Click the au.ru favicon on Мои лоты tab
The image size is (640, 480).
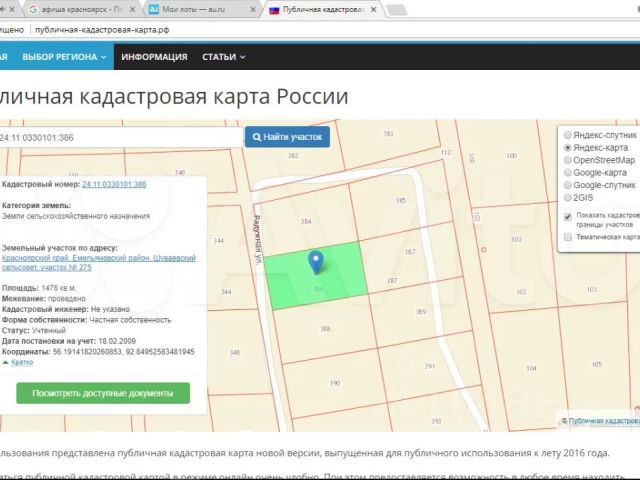pyautogui.click(x=153, y=9)
